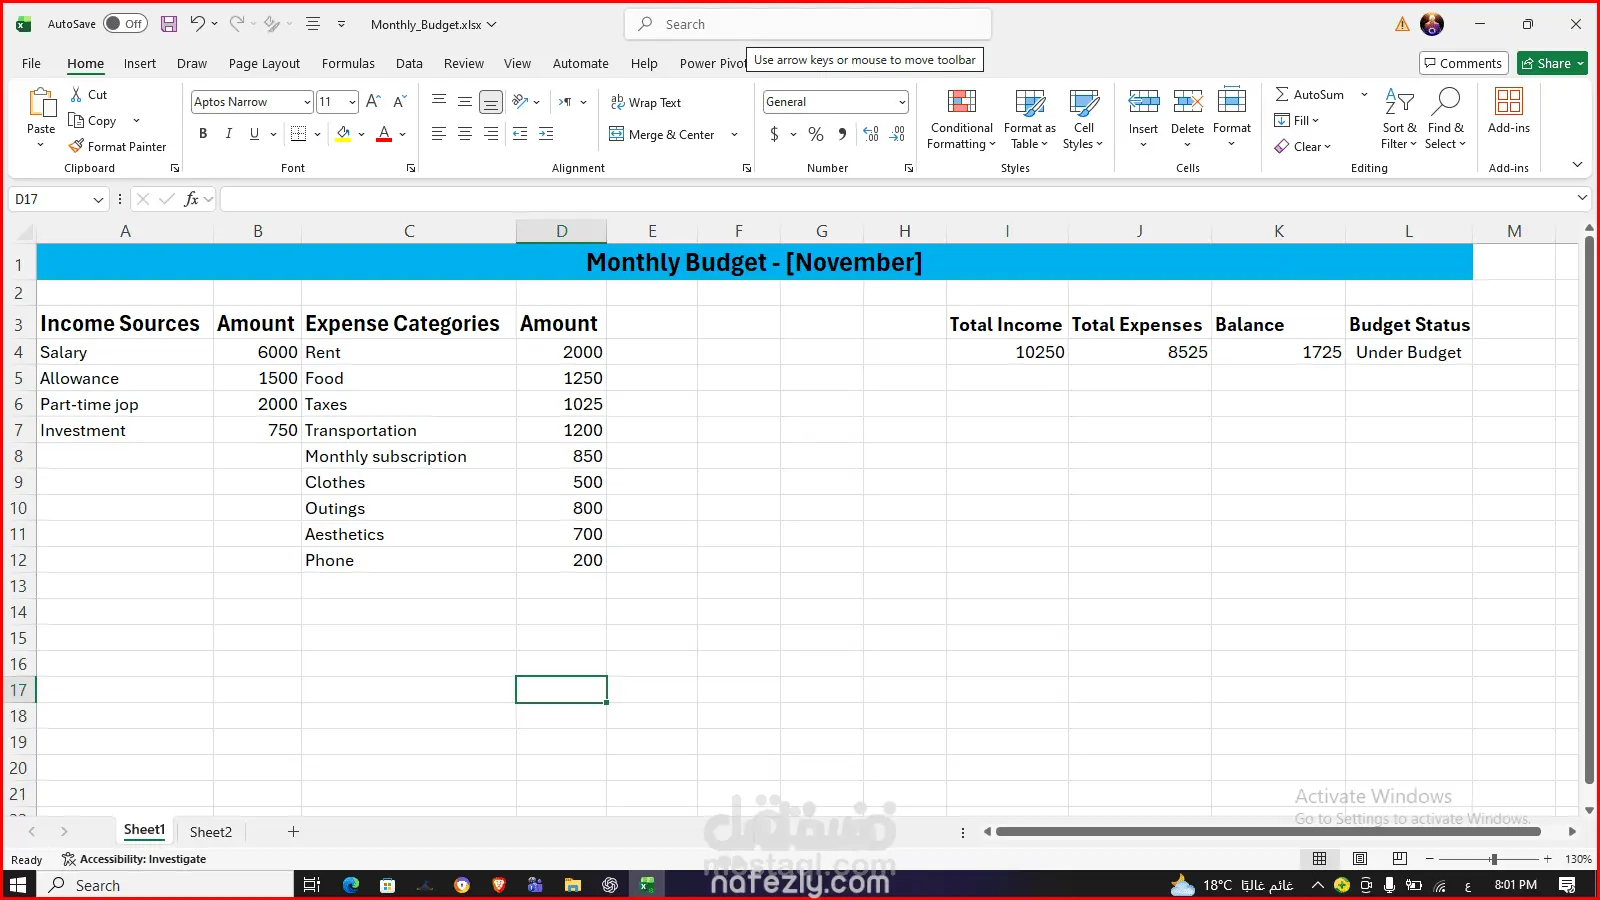Click the zoom slider handle
The height and width of the screenshot is (900, 1600).
(x=1493, y=859)
